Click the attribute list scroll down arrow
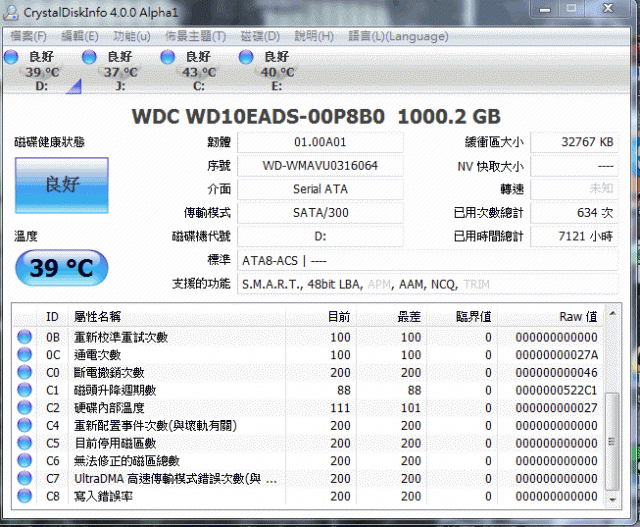This screenshot has height=527, width=640. tap(612, 500)
